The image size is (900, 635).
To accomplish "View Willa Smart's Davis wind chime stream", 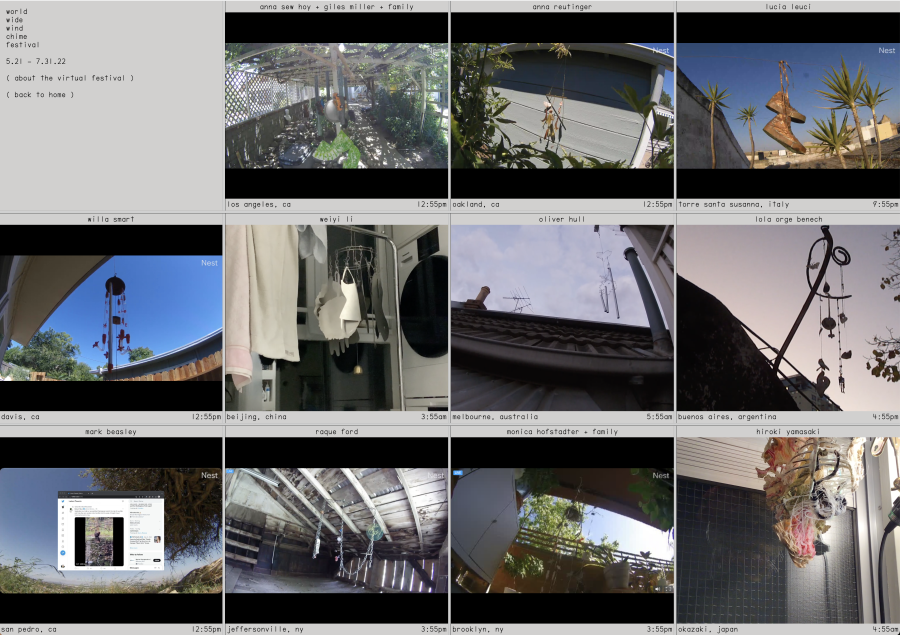I will (111, 318).
